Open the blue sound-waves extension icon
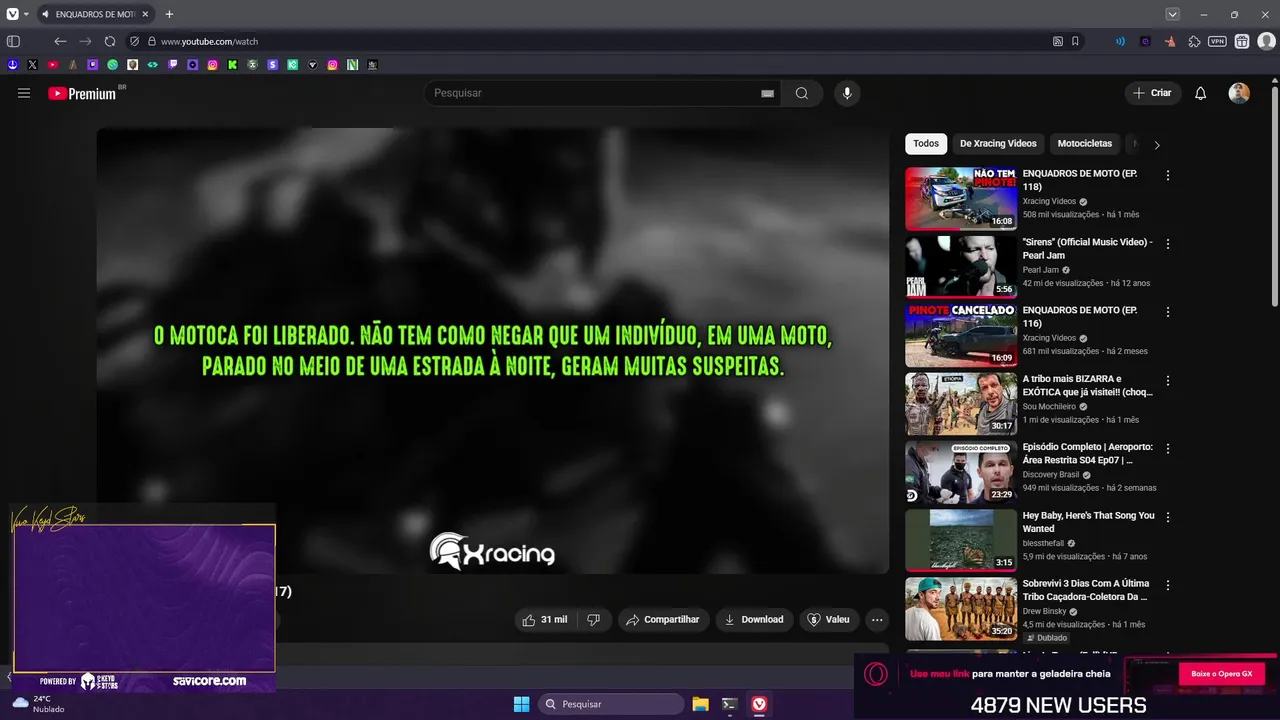Screen dimensions: 1280x720 (x=1120, y=42)
